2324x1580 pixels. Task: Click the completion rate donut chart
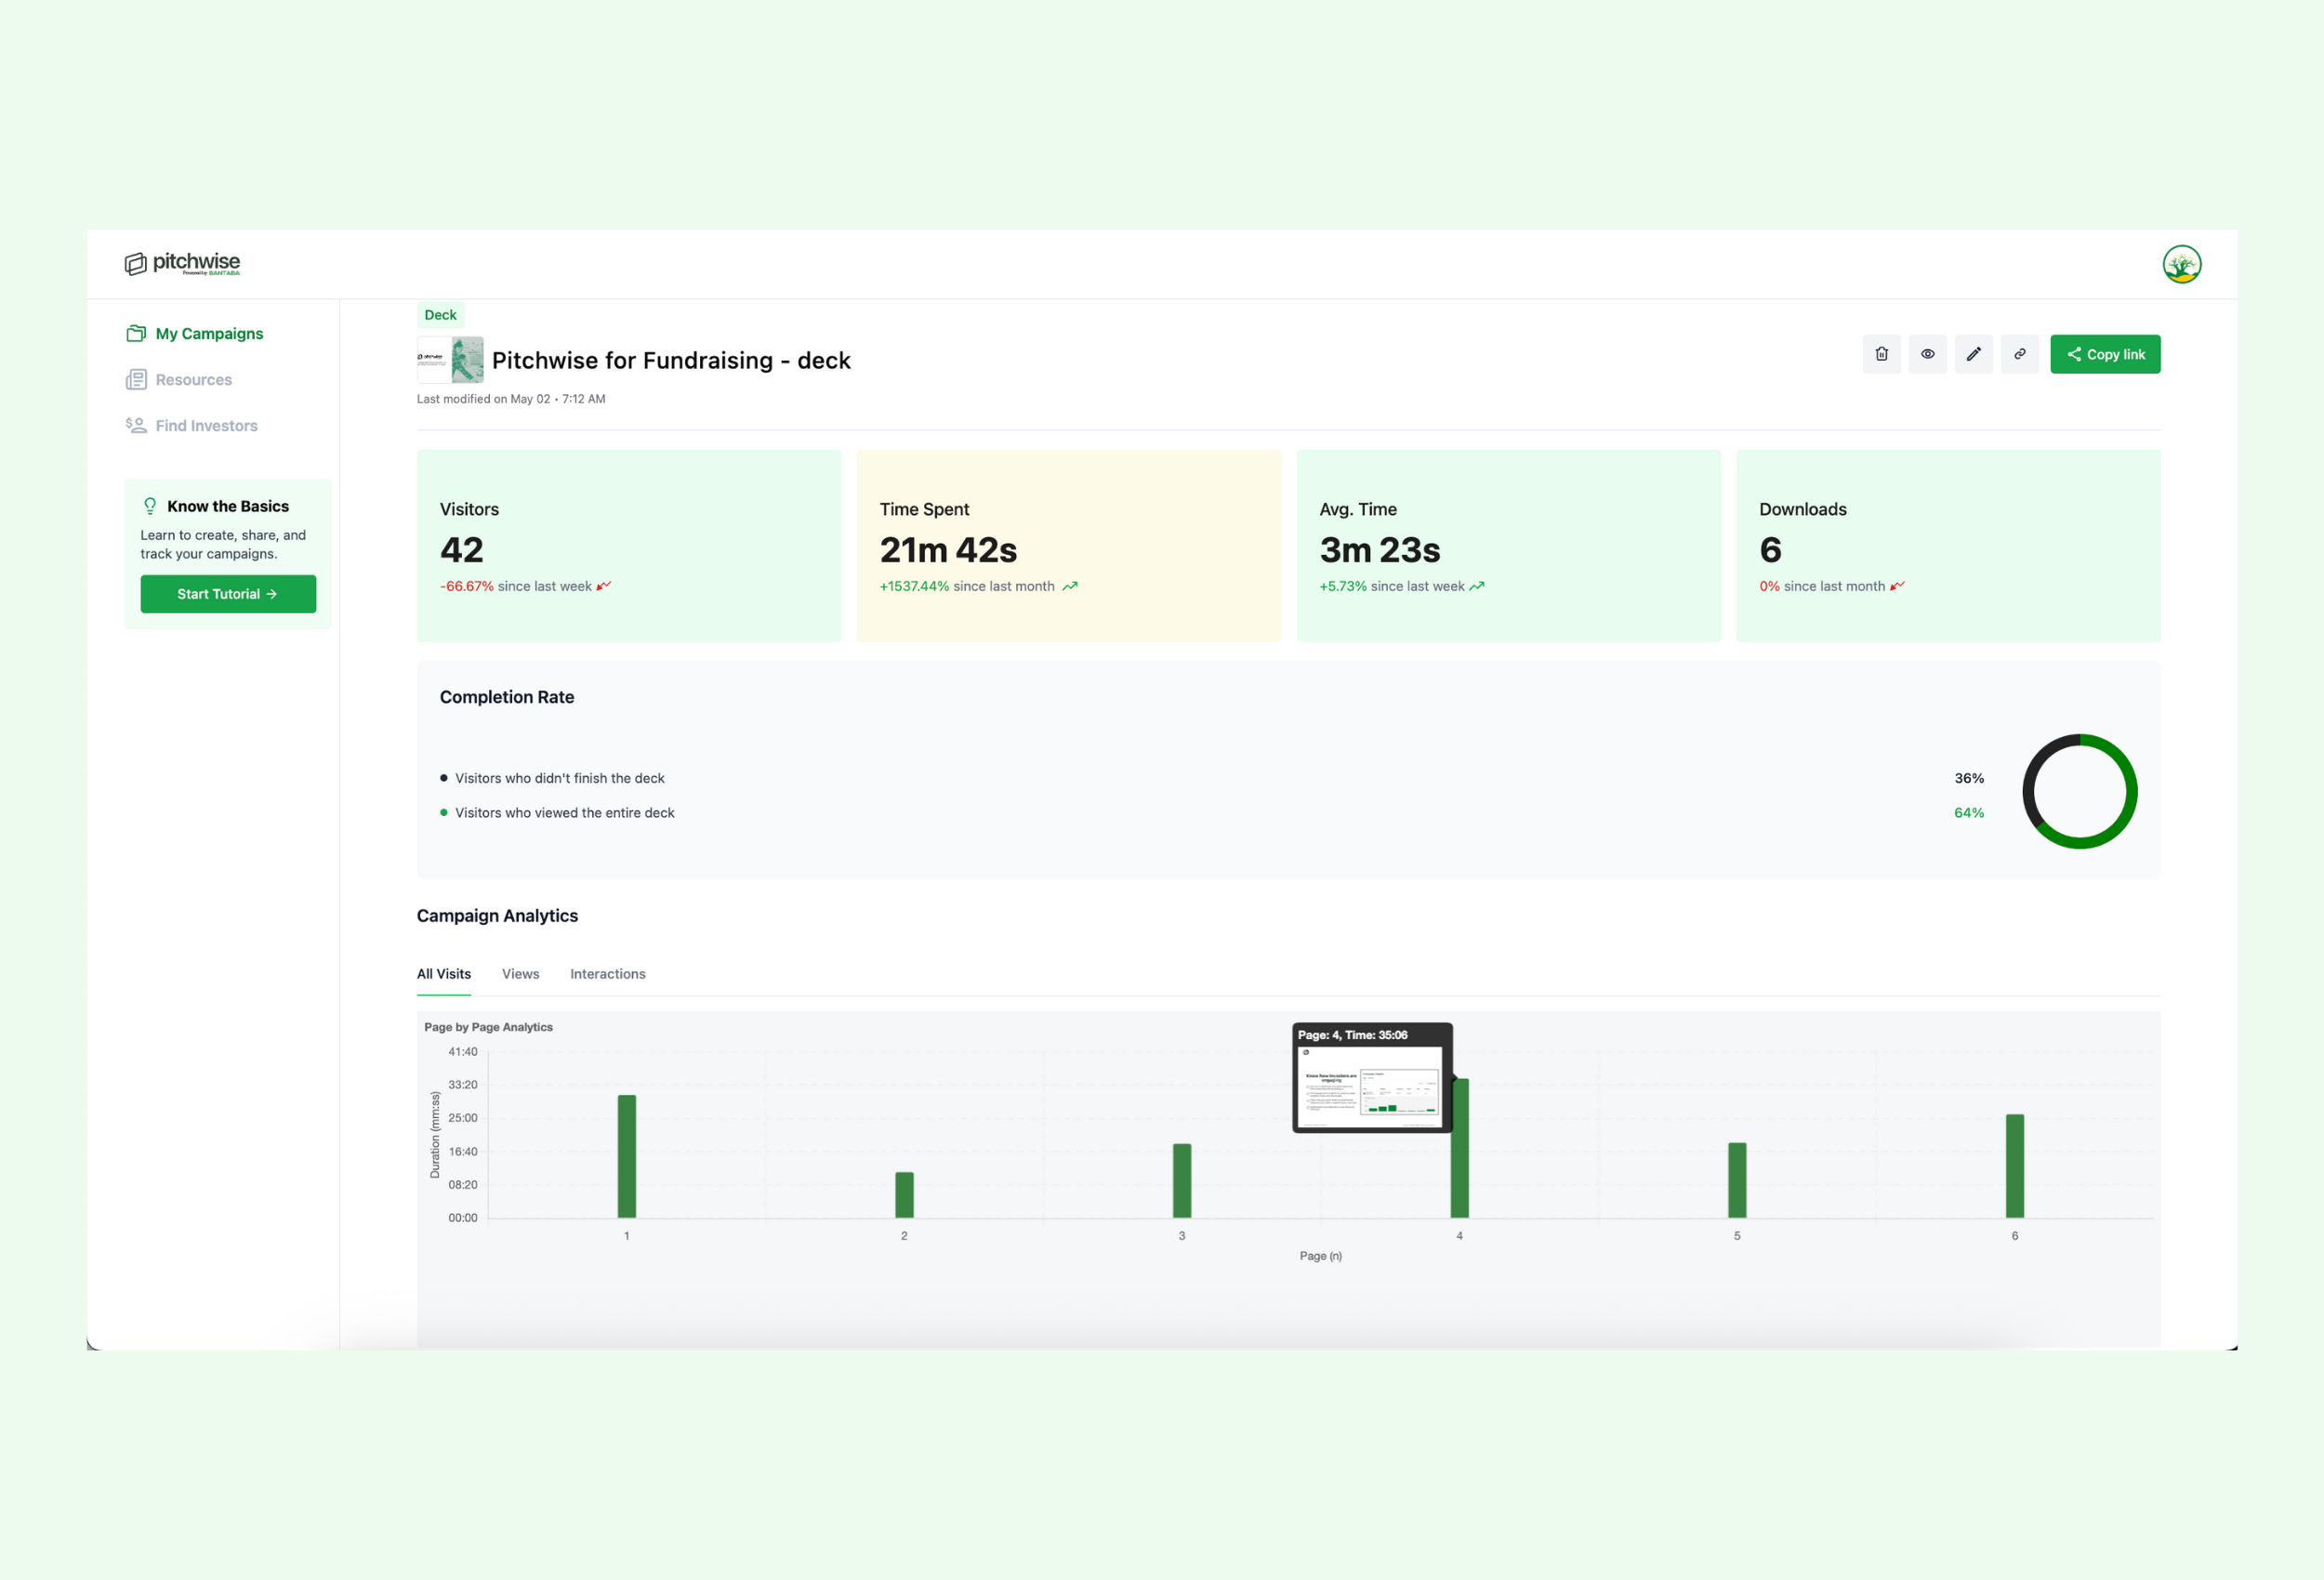(x=2079, y=792)
